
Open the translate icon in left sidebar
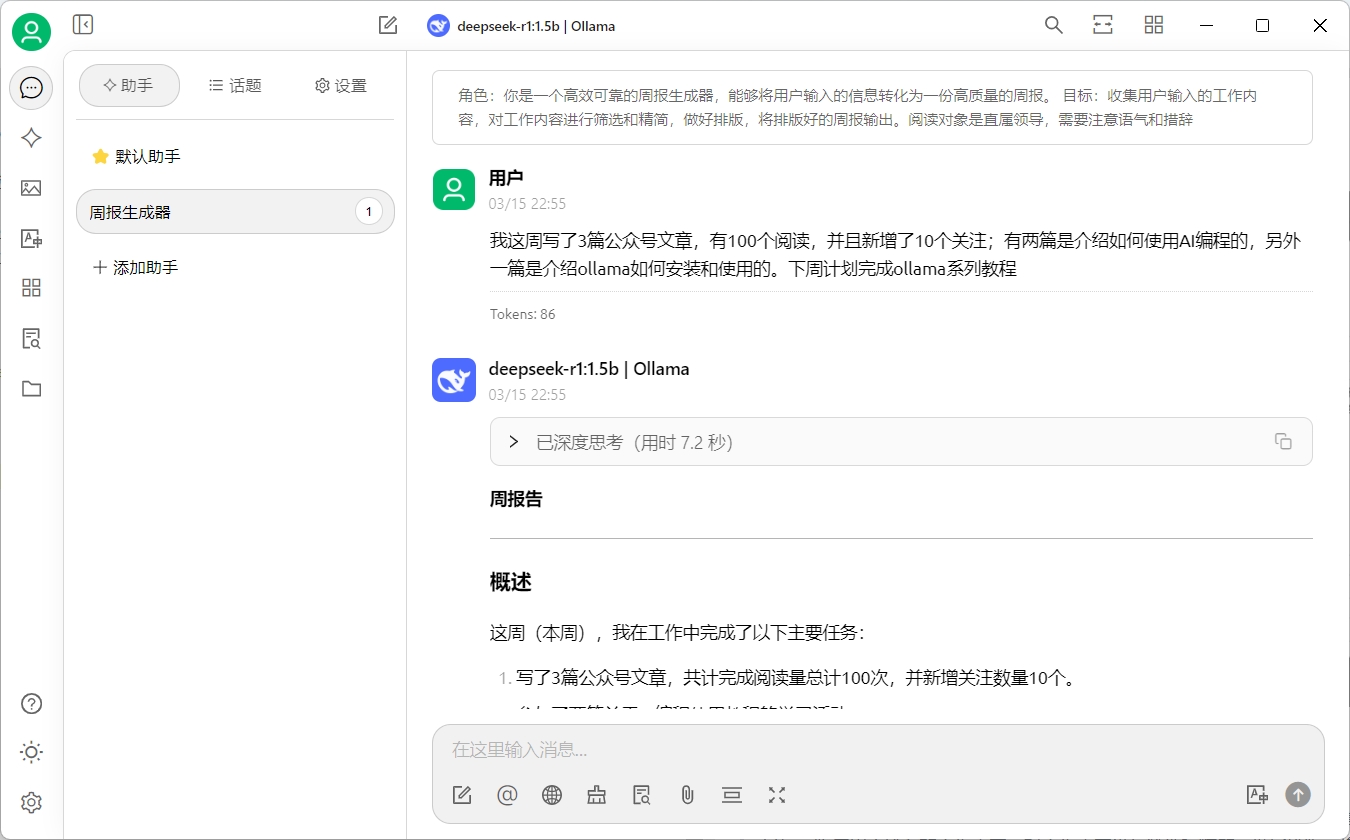31,238
